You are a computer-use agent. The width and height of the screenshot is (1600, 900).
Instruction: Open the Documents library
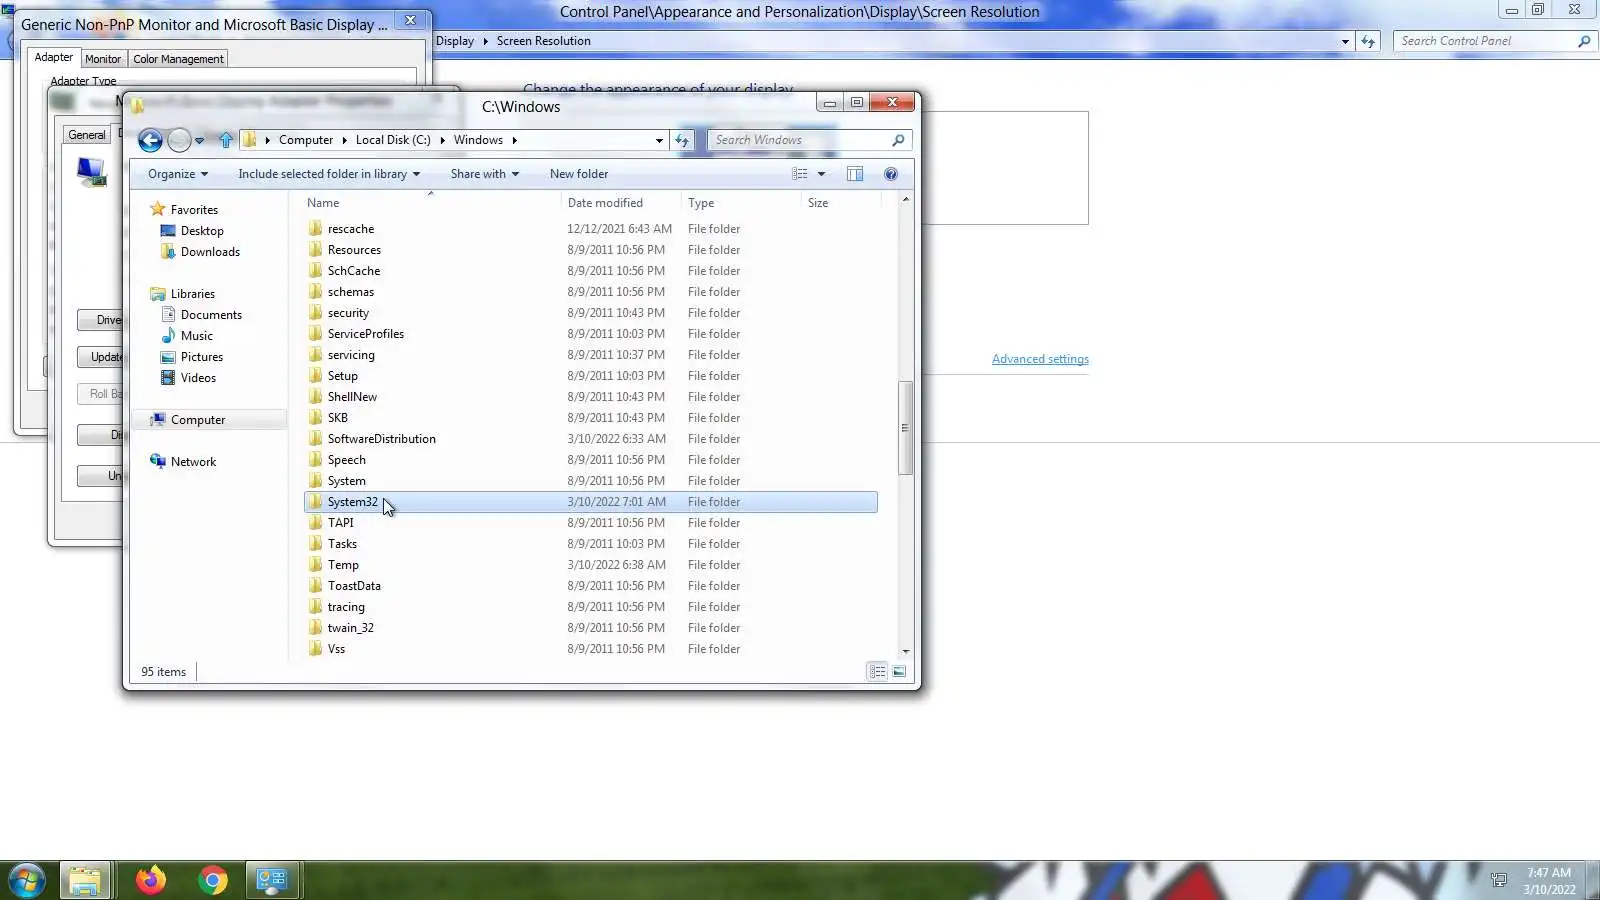211,315
